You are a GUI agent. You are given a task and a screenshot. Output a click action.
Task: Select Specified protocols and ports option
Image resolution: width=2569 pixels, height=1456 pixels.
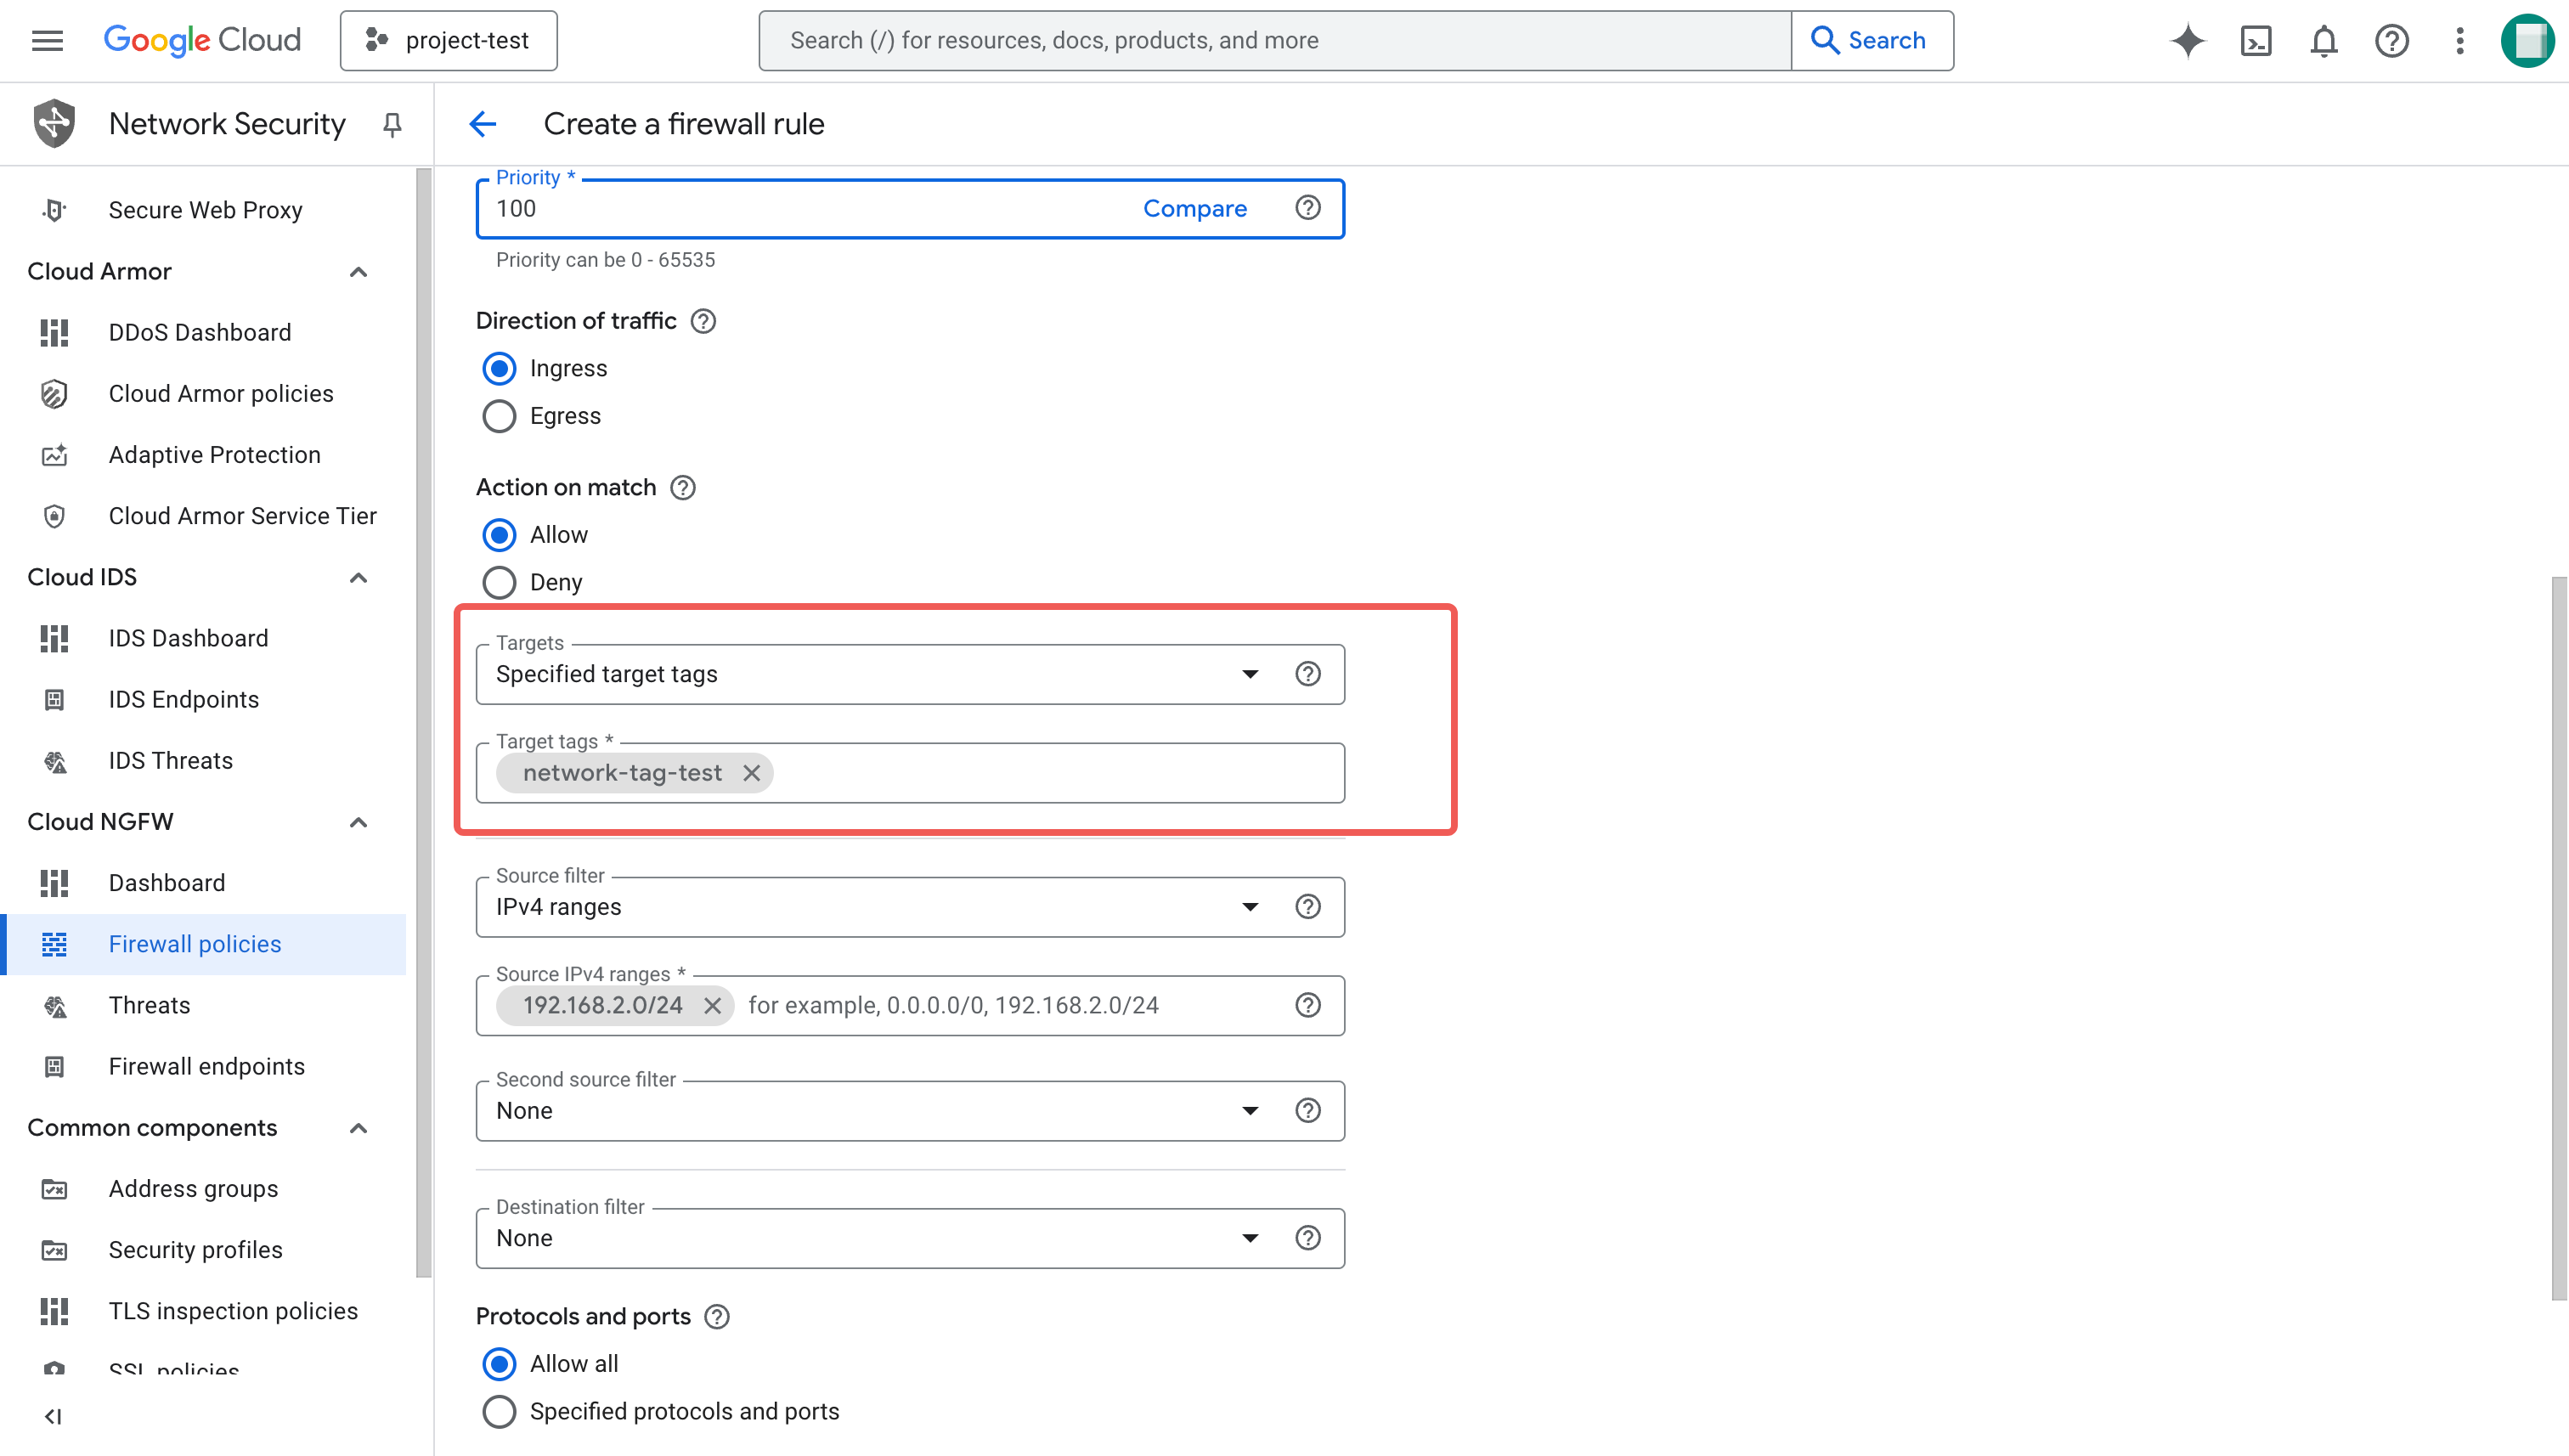499,1411
